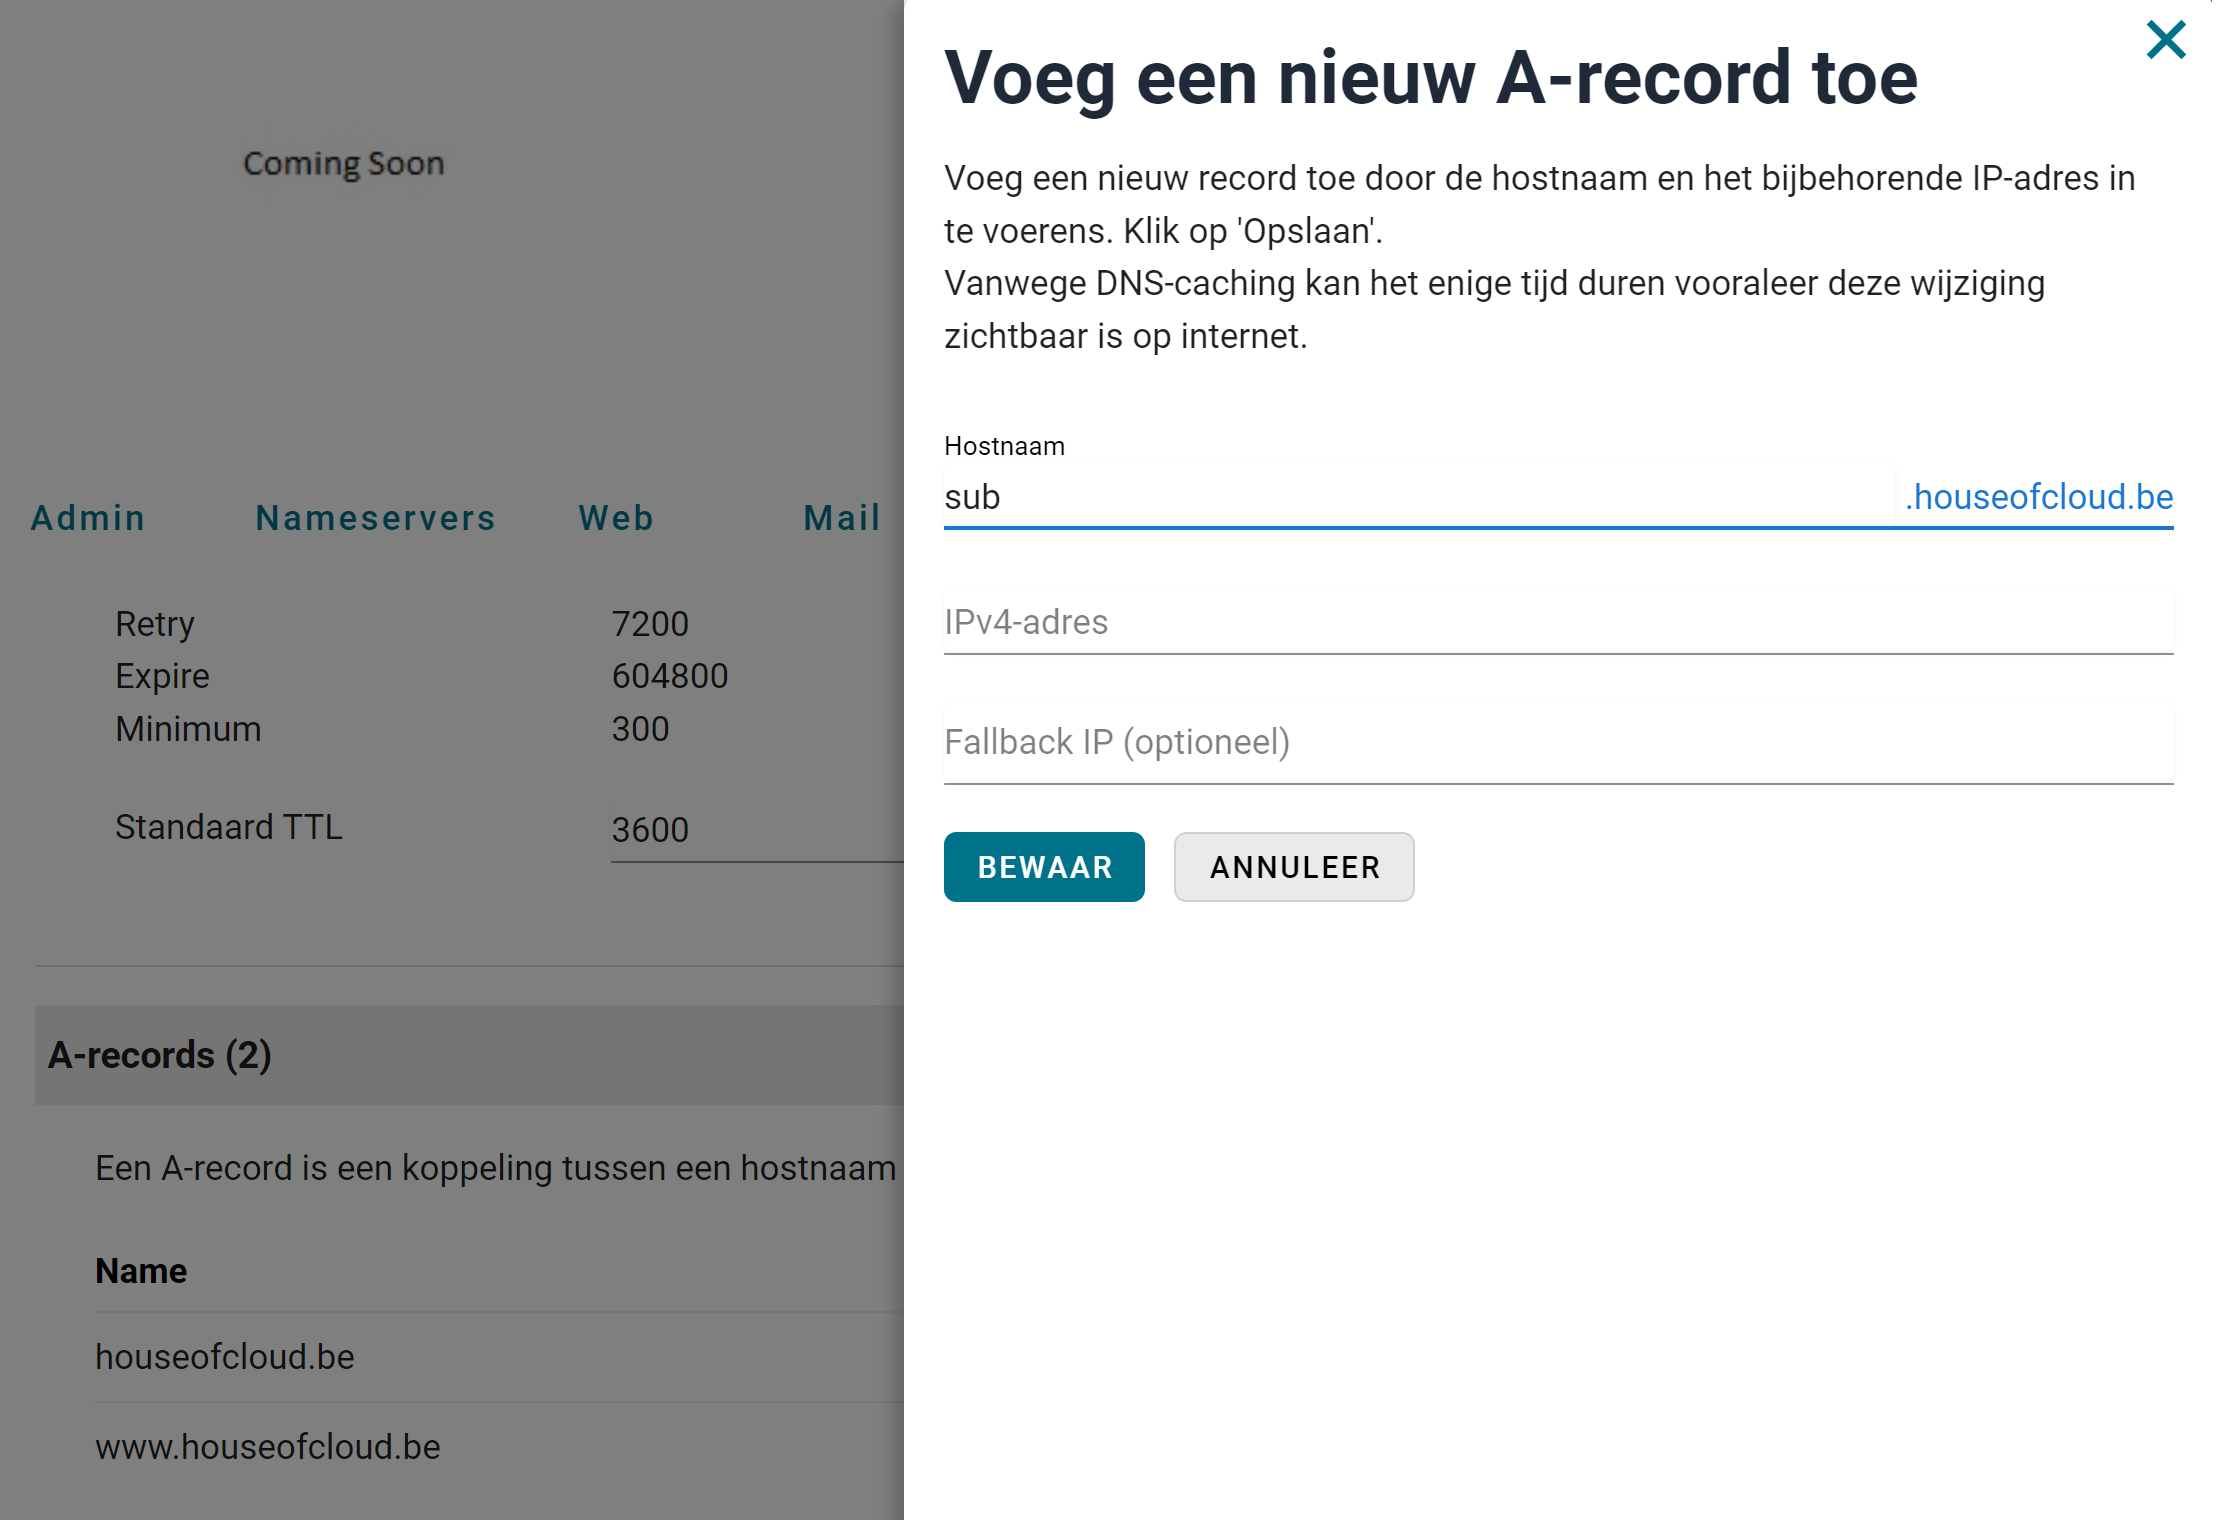This screenshot has height=1520, width=2226.
Task: Close the A-record panel with the X icon
Action: click(2165, 40)
